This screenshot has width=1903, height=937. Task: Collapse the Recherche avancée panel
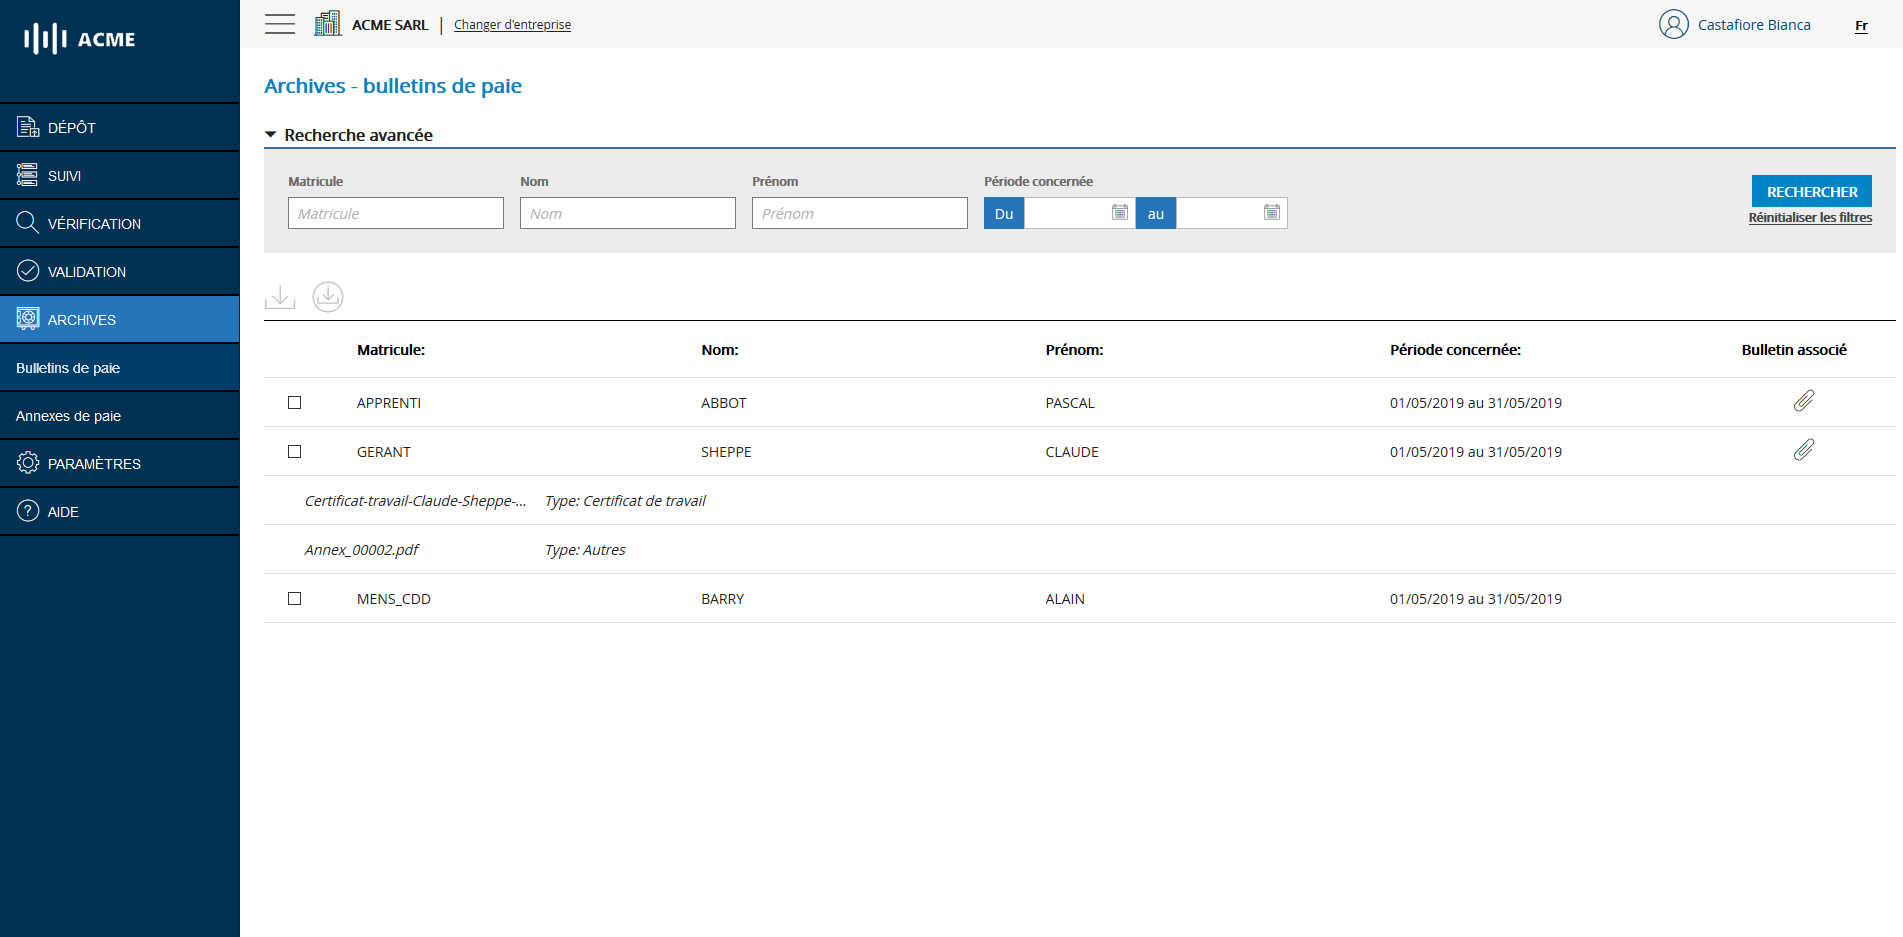(270, 133)
